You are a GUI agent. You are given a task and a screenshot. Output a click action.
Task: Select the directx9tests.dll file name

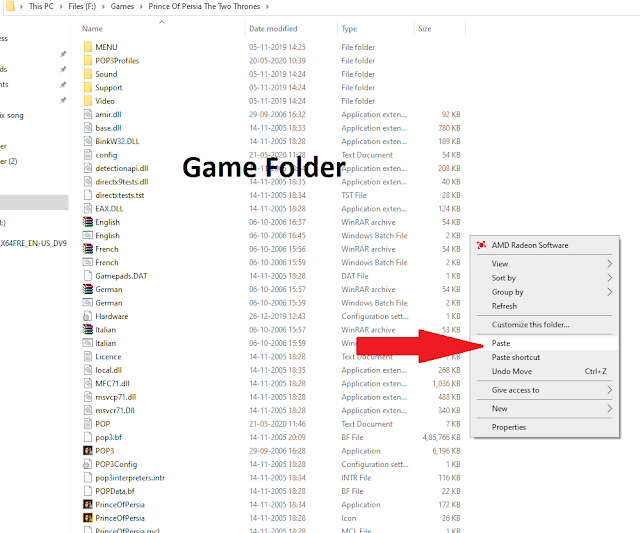point(122,182)
